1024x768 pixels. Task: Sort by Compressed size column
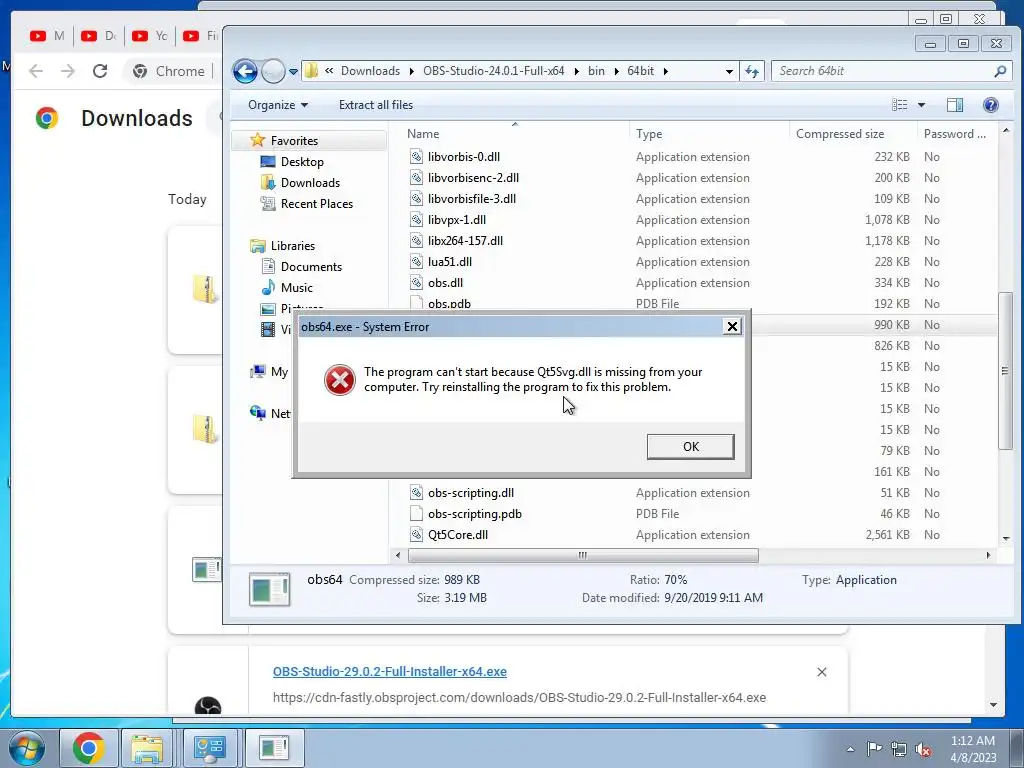(x=840, y=134)
